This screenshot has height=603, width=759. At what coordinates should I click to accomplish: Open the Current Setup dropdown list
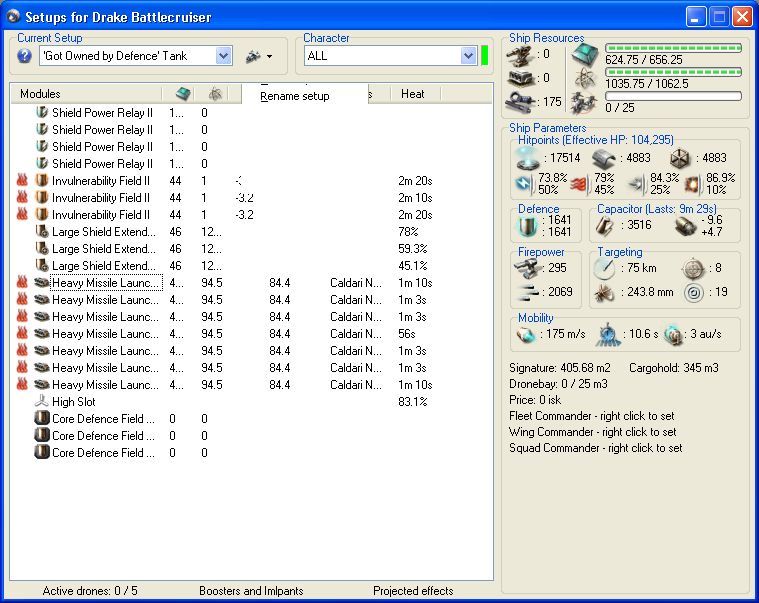[224, 57]
